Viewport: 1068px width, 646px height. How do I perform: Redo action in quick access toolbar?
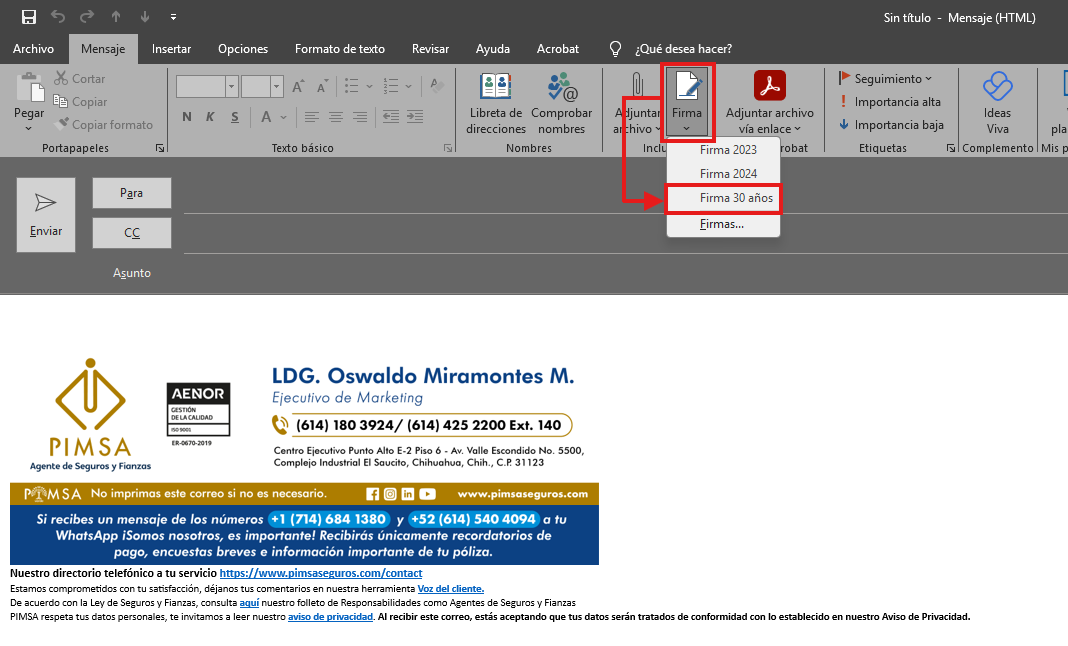[x=87, y=17]
